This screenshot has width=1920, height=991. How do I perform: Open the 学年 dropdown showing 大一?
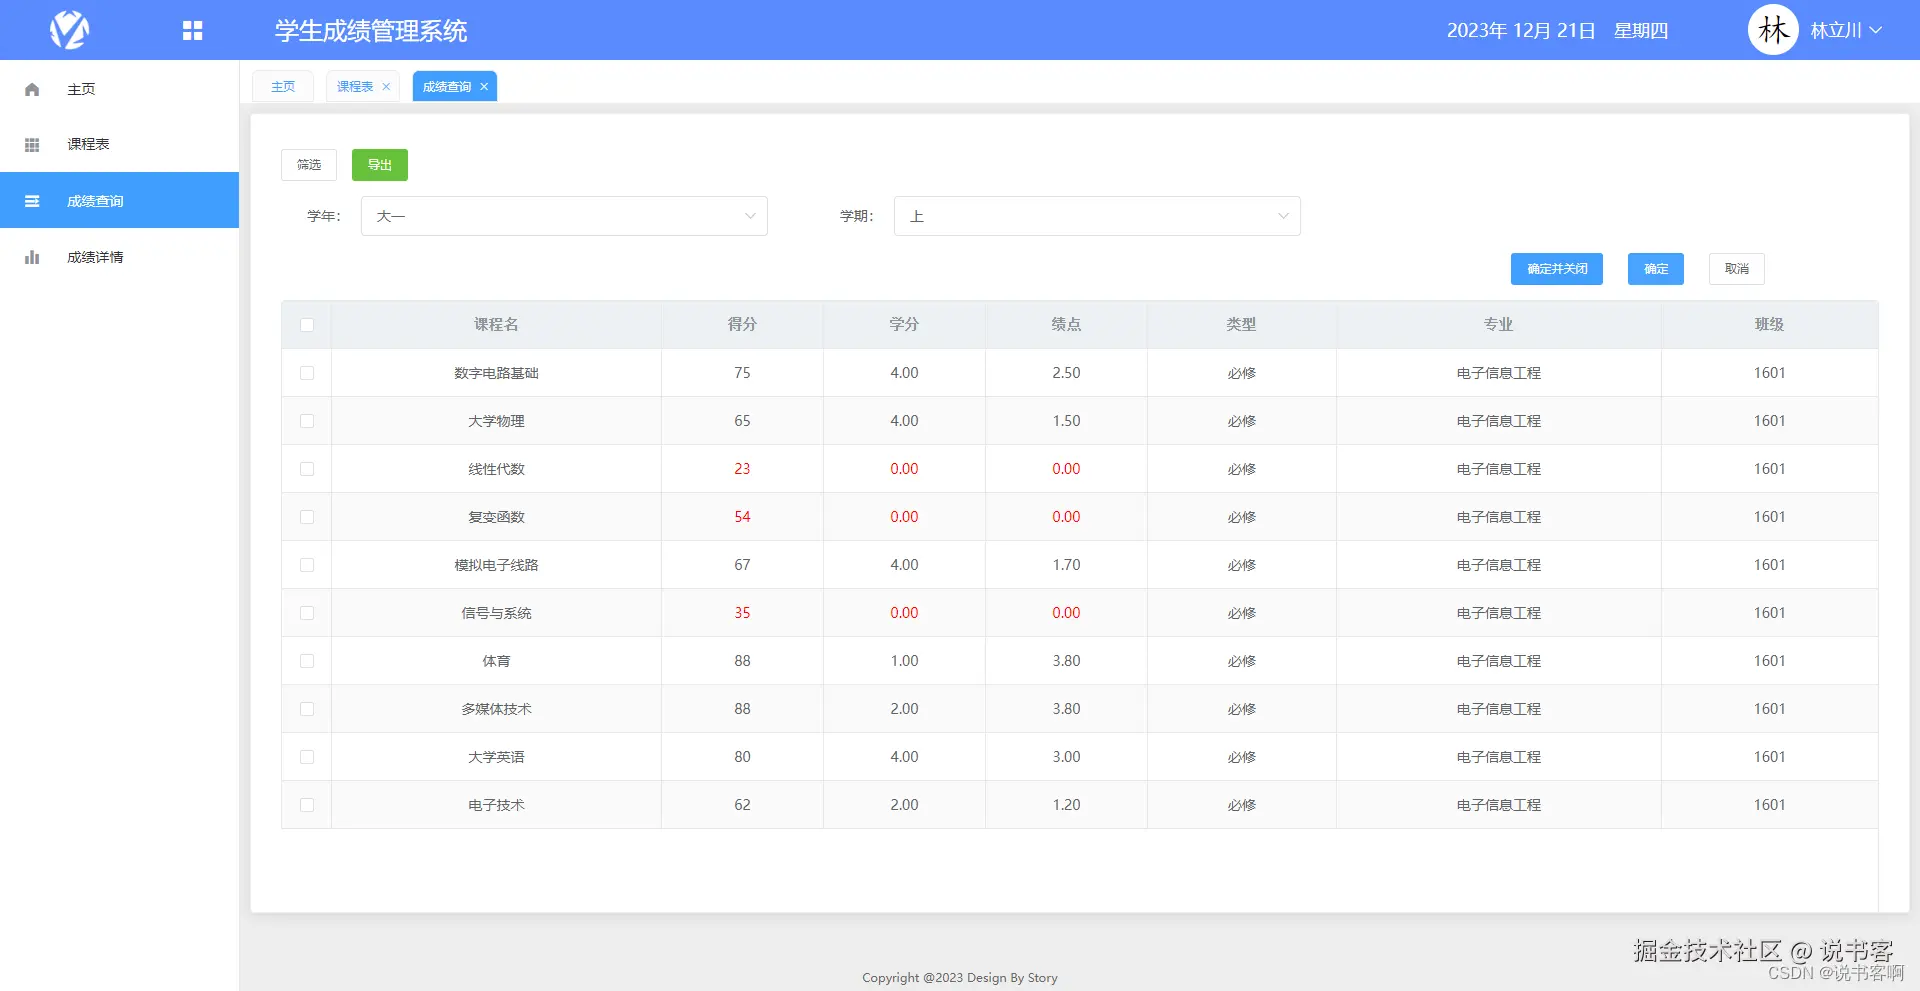(564, 216)
